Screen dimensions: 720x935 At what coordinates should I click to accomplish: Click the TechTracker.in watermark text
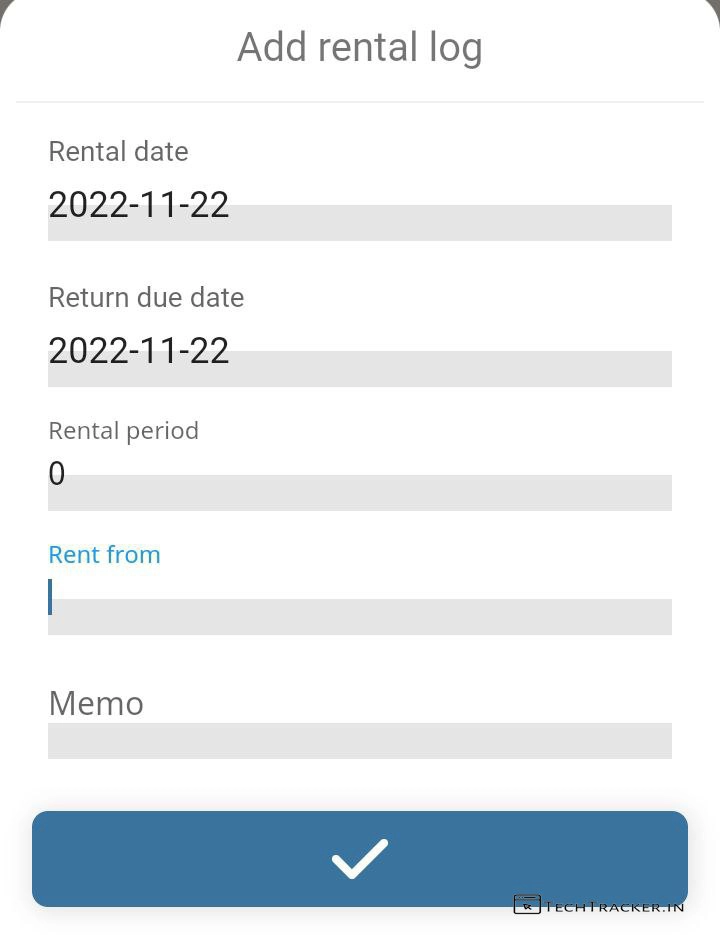point(614,906)
